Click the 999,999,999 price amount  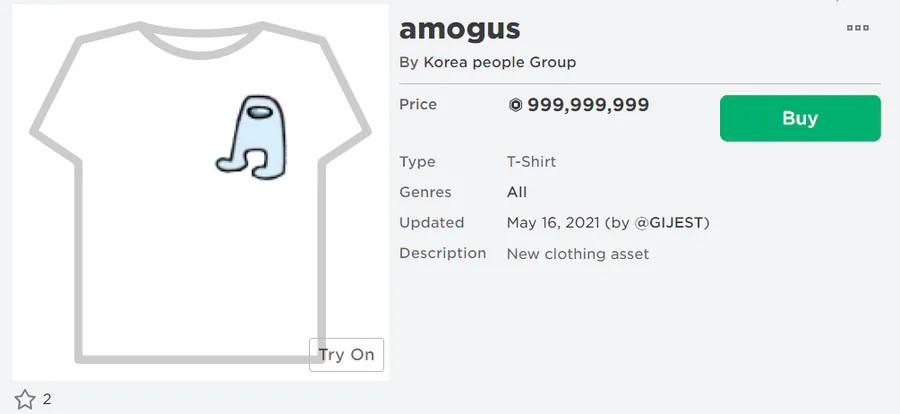pyautogui.click(x=588, y=105)
